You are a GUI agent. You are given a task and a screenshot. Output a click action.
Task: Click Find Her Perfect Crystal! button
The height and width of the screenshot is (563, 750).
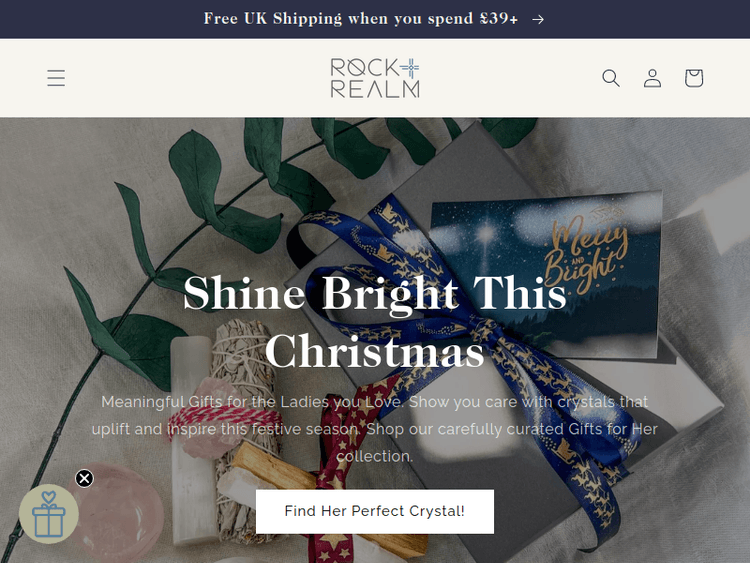coord(375,511)
